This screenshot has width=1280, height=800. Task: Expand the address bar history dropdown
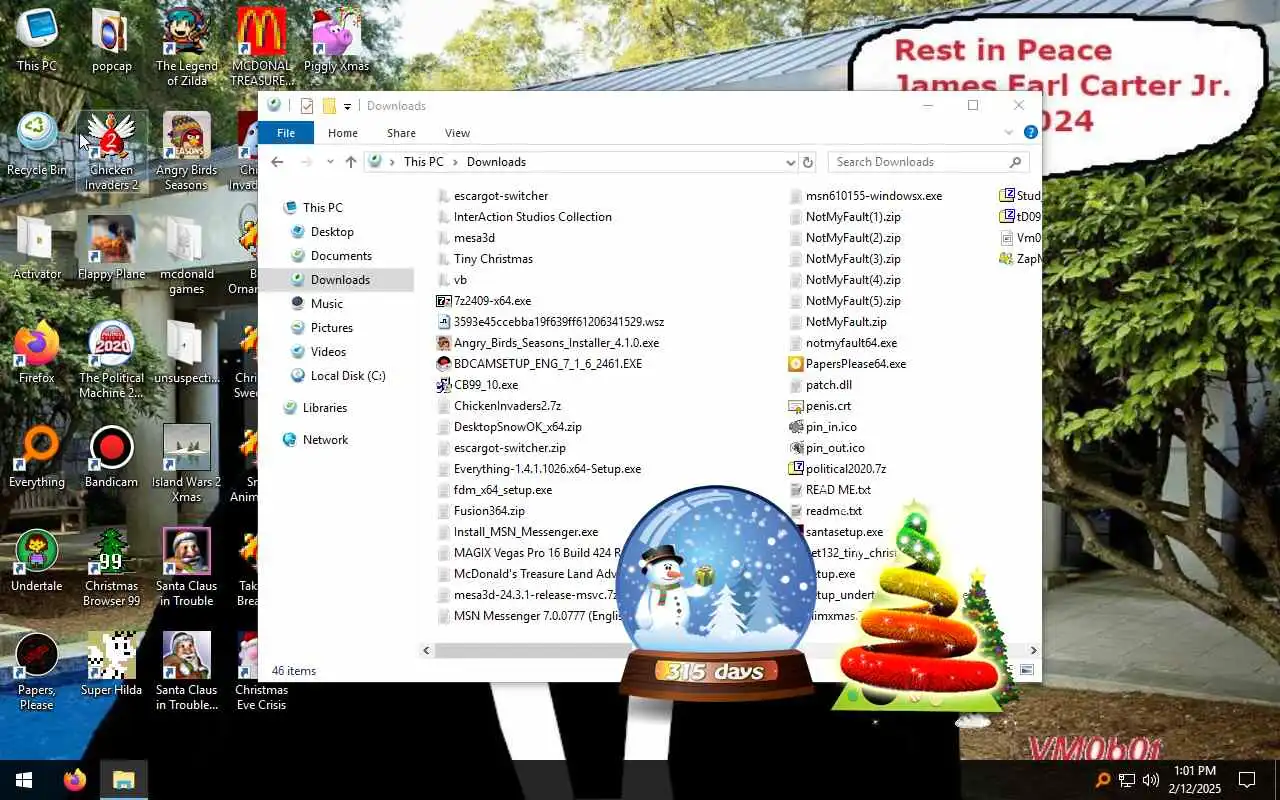coord(790,162)
